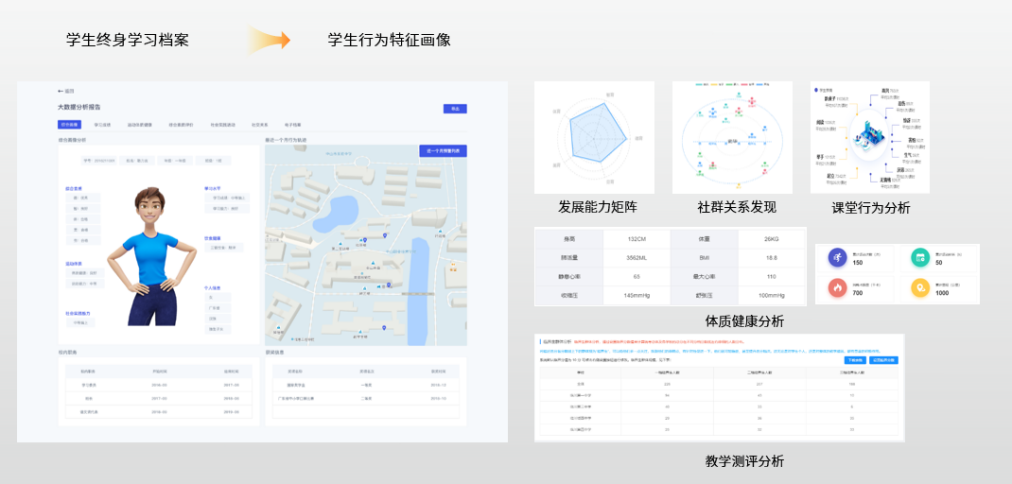Switch to the second tab in report
1012x484 pixels.
pos(102,125)
